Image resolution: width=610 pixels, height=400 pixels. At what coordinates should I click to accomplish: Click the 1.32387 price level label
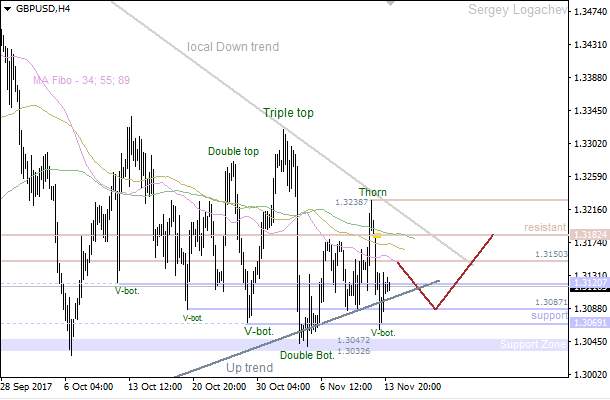(x=352, y=203)
